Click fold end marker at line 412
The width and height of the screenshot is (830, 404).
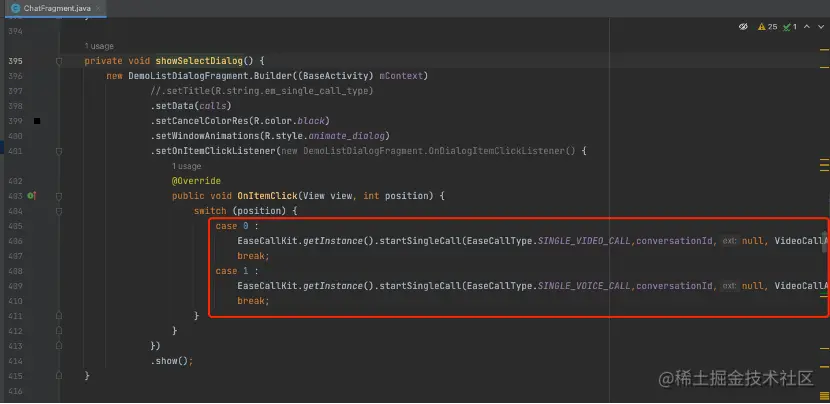[x=59, y=330]
